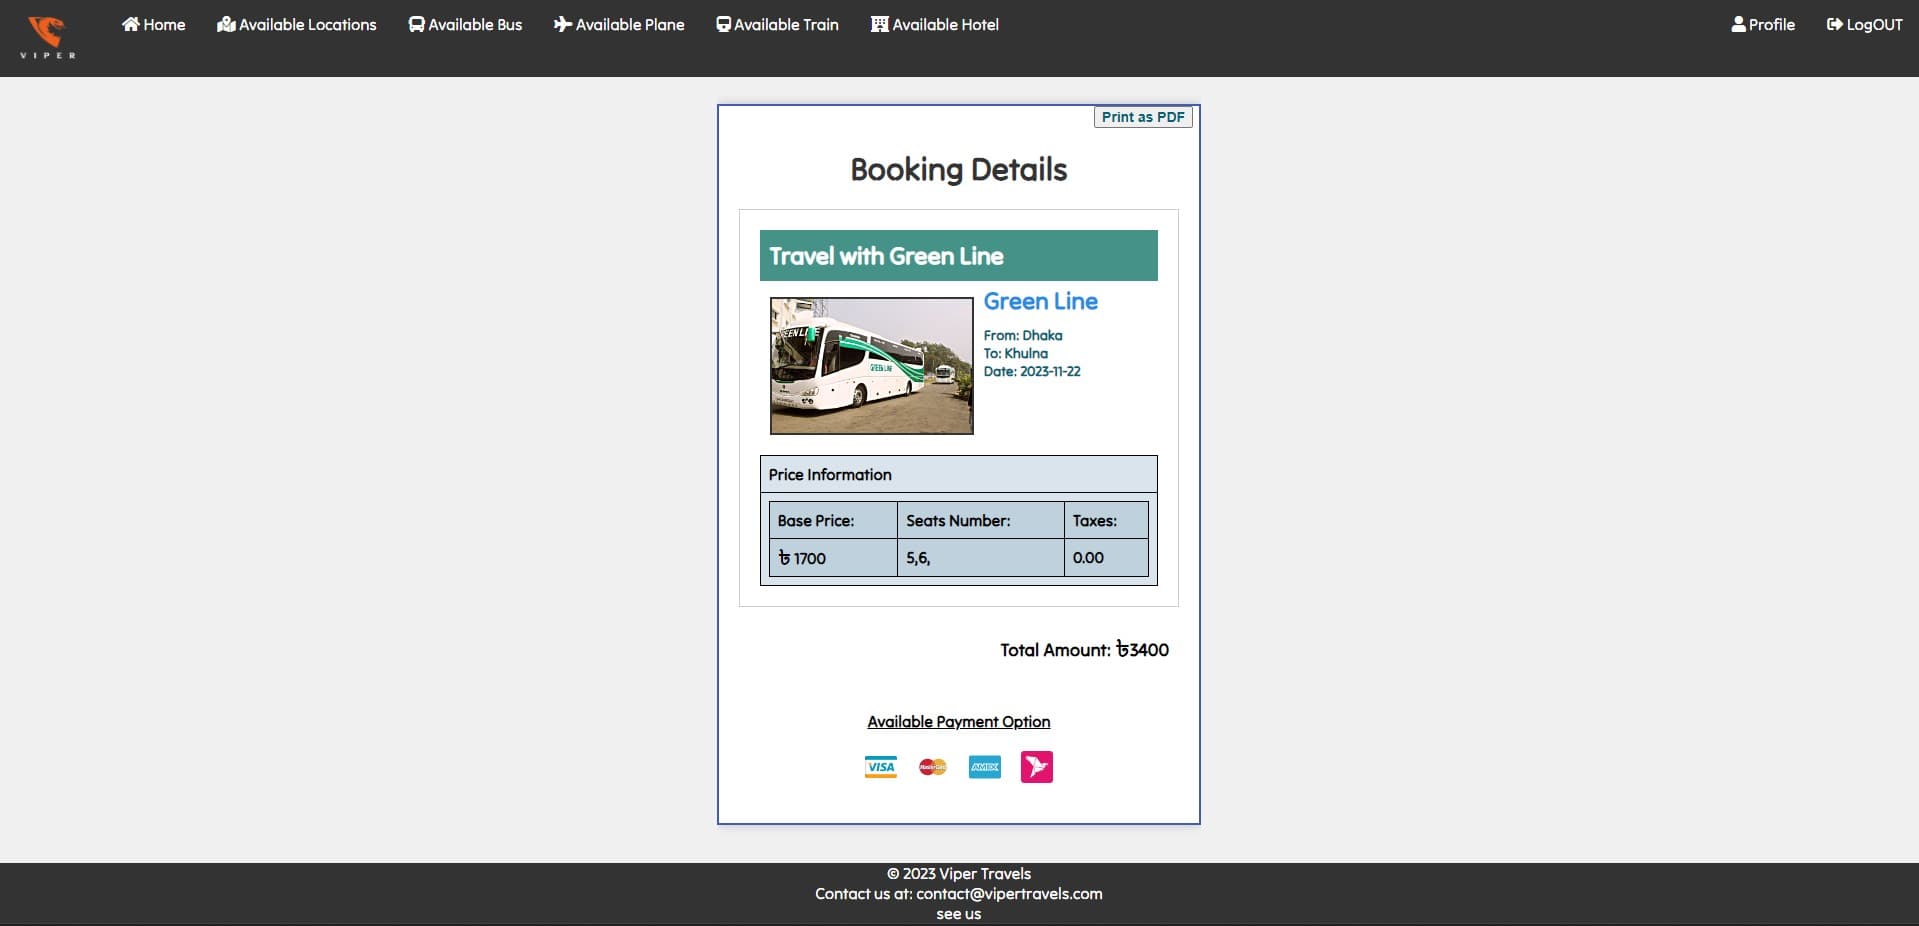Choose the Amex payment option

pos(985,767)
